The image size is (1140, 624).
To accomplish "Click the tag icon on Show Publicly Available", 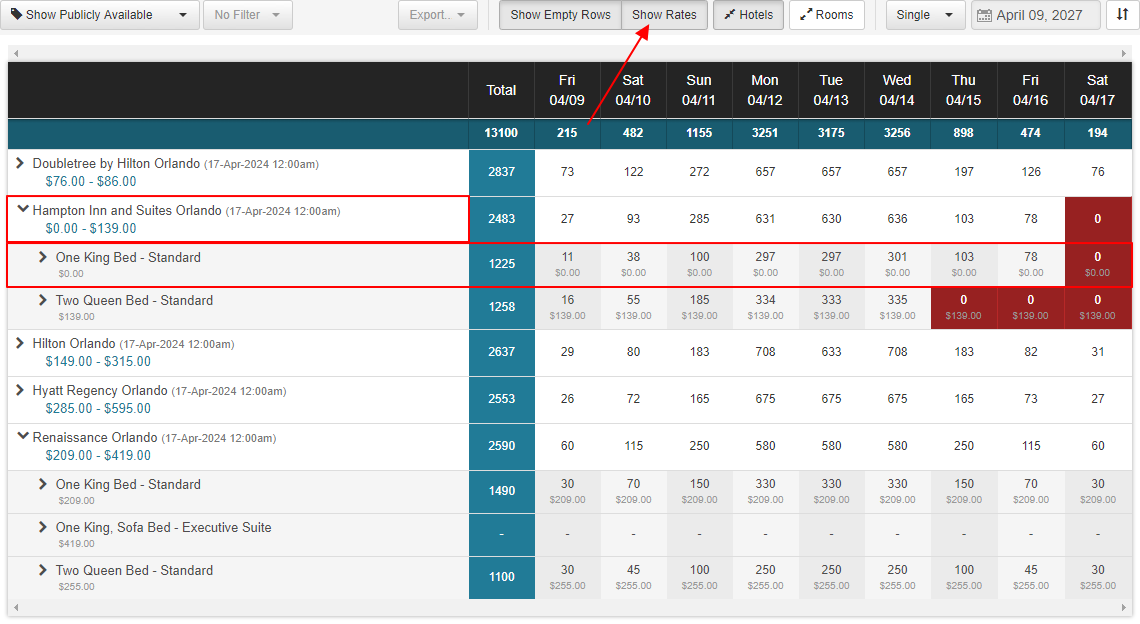I will (x=16, y=15).
